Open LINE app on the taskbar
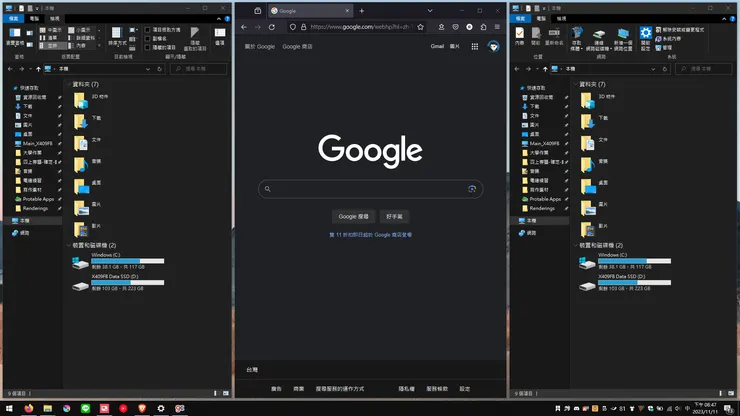 (85, 408)
